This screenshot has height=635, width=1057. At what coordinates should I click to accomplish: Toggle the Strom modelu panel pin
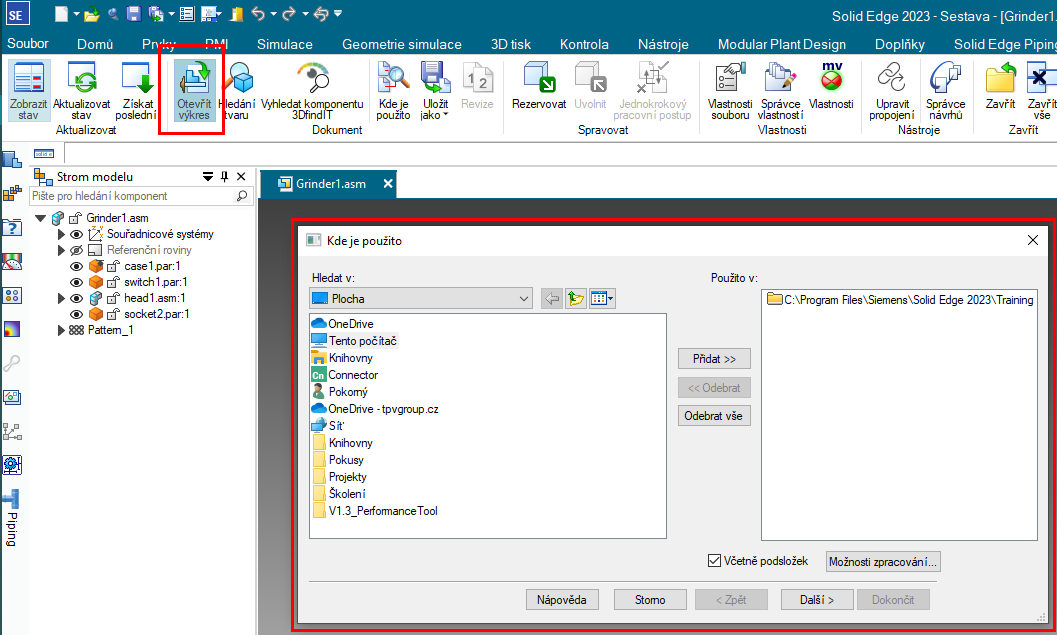click(224, 177)
